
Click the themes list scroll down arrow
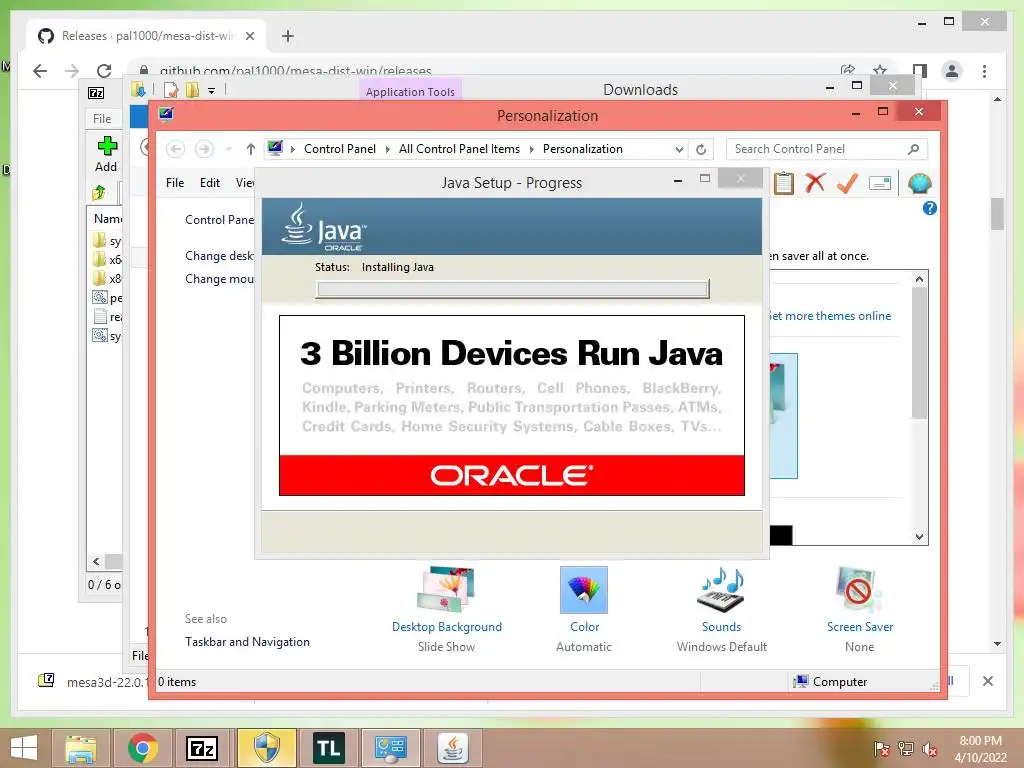point(920,537)
